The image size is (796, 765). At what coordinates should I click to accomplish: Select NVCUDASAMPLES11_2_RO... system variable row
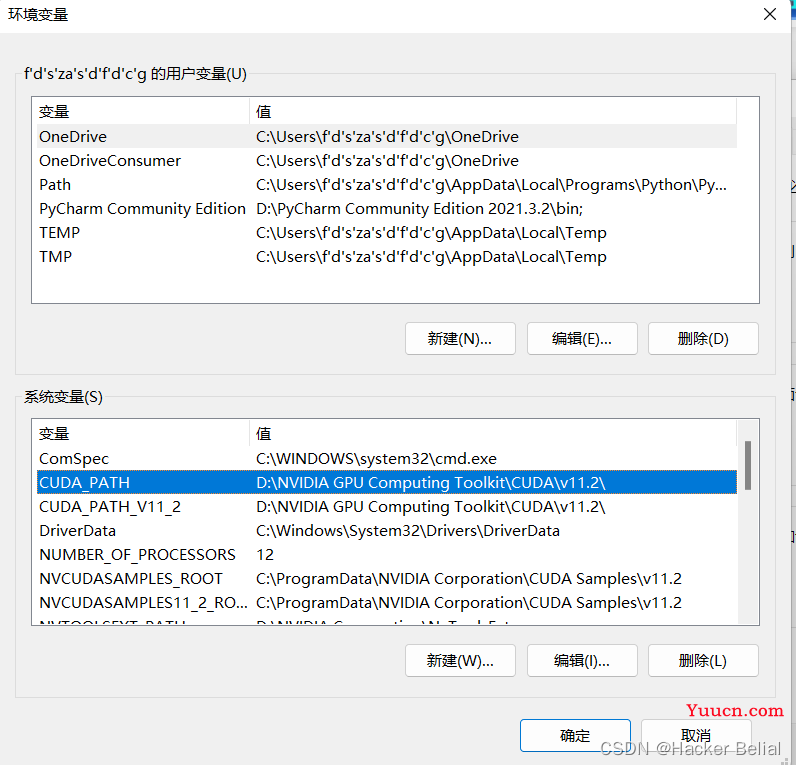(x=387, y=603)
